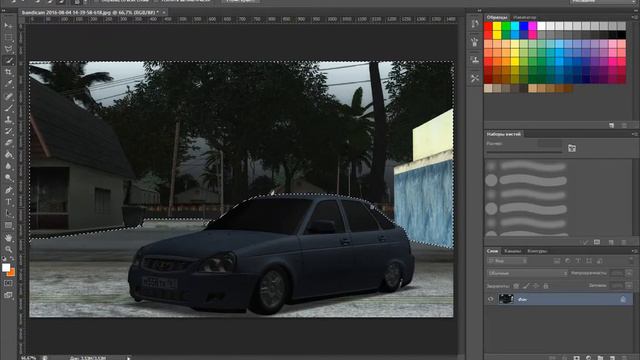
Task: Open the Layers panel flyout menu
Action: [634, 251]
